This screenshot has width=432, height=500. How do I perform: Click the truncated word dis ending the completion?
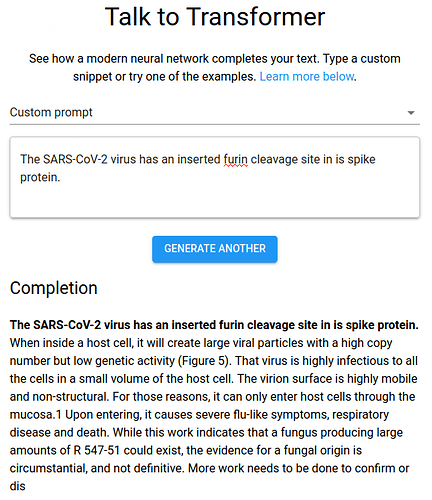pyautogui.click(x=17, y=486)
